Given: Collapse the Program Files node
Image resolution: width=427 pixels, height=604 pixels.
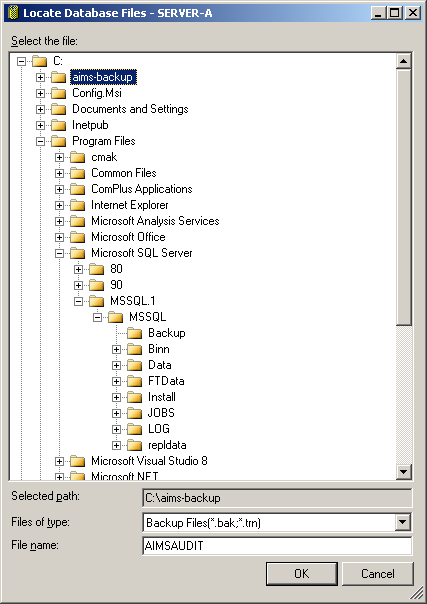Looking at the screenshot, I should 40,141.
